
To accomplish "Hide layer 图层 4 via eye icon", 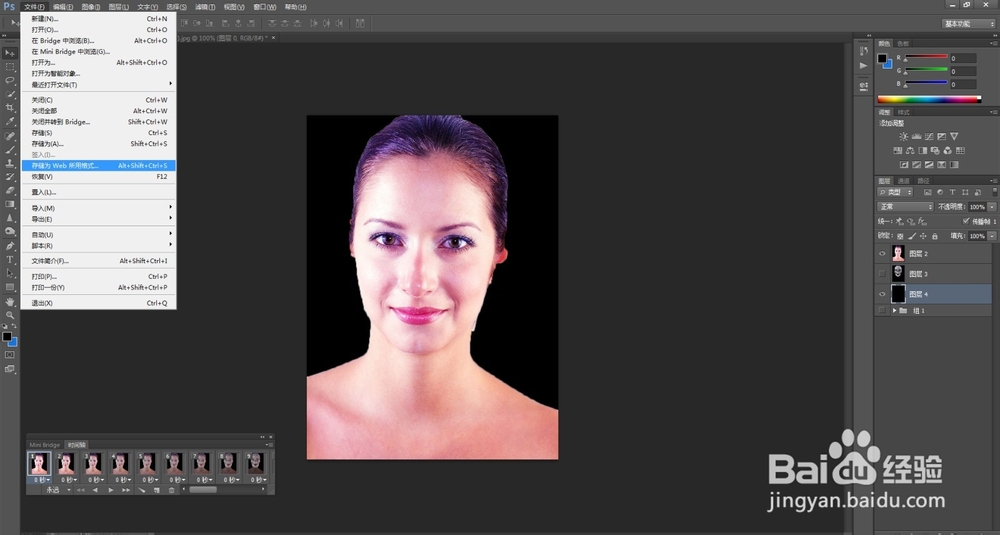I will (x=882, y=294).
